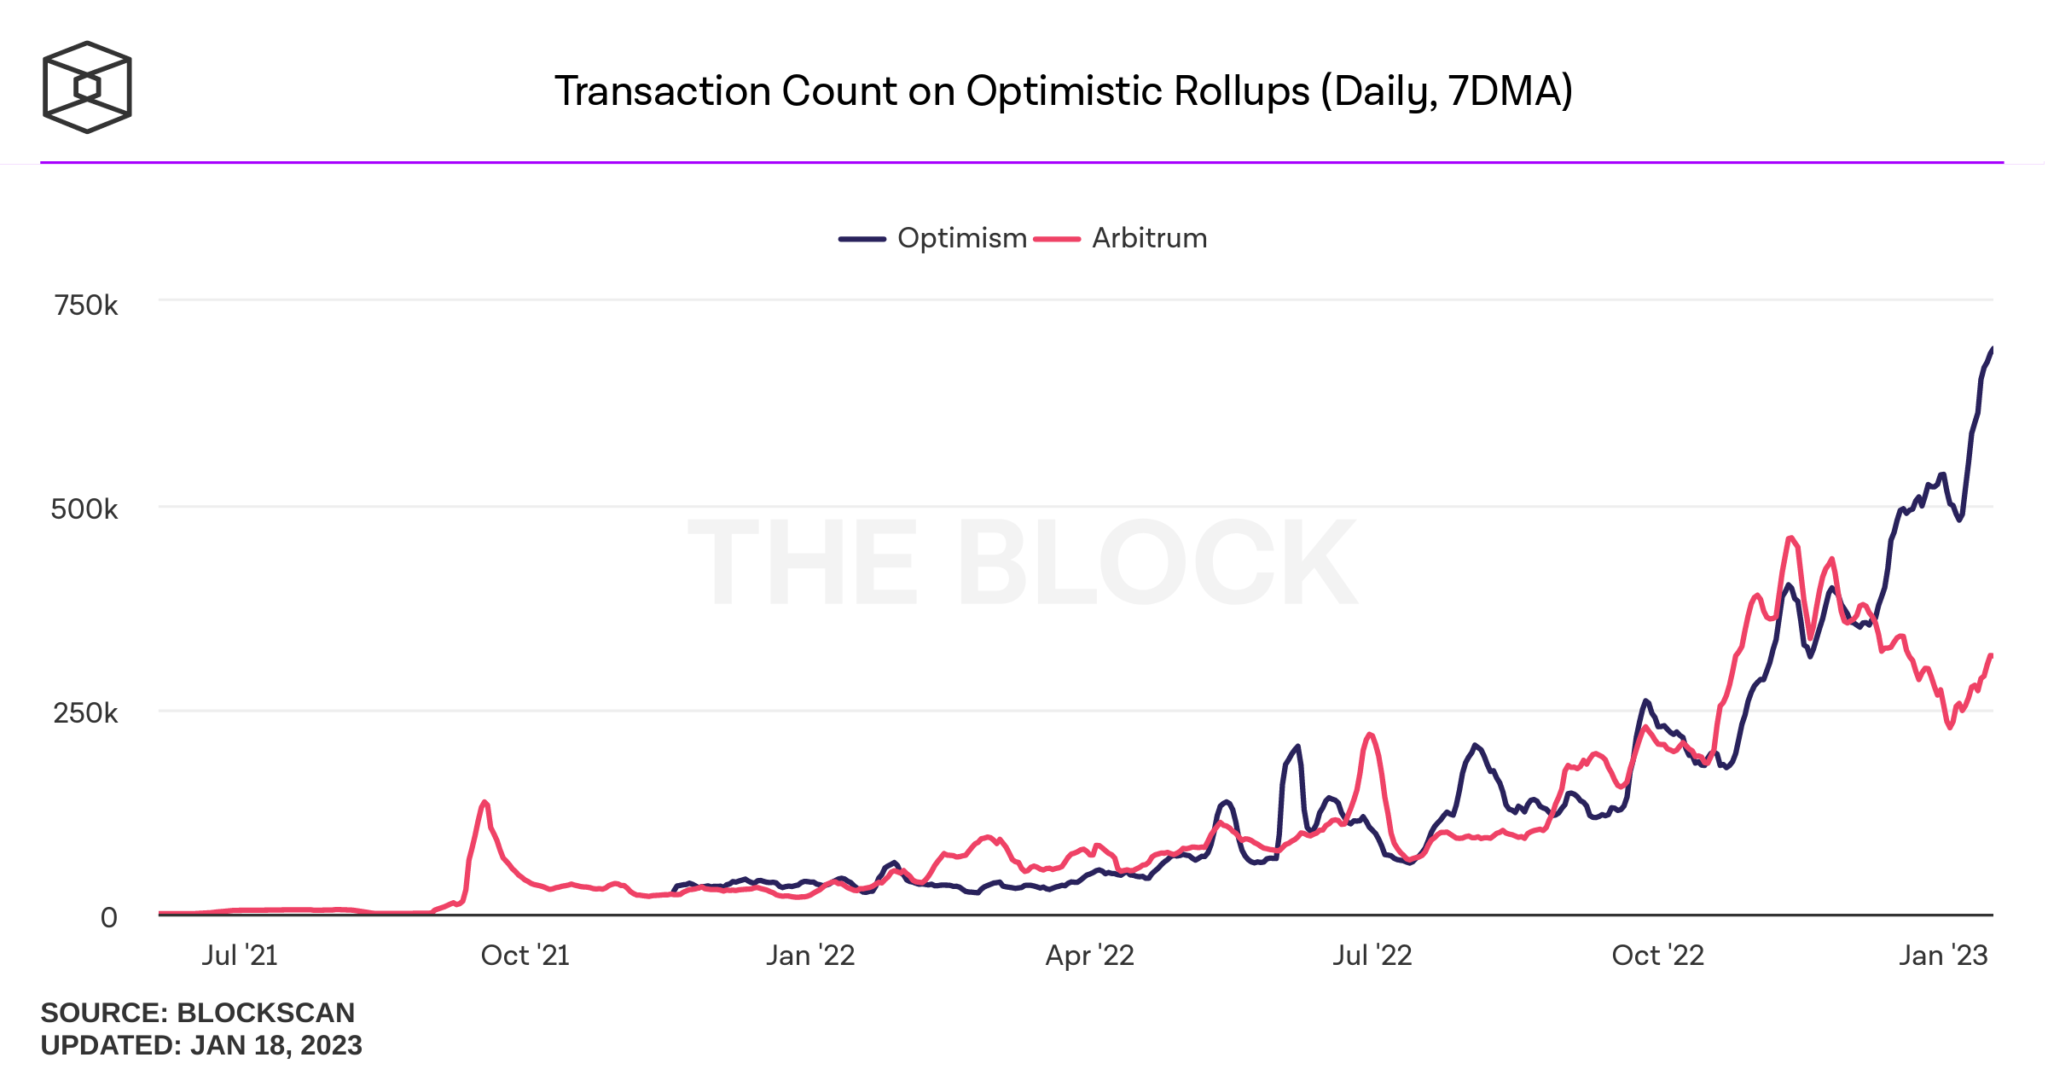The width and height of the screenshot is (2048, 1075).
Task: Click the UPDATED: JAN 18, 2023 text
Action: tap(201, 1045)
